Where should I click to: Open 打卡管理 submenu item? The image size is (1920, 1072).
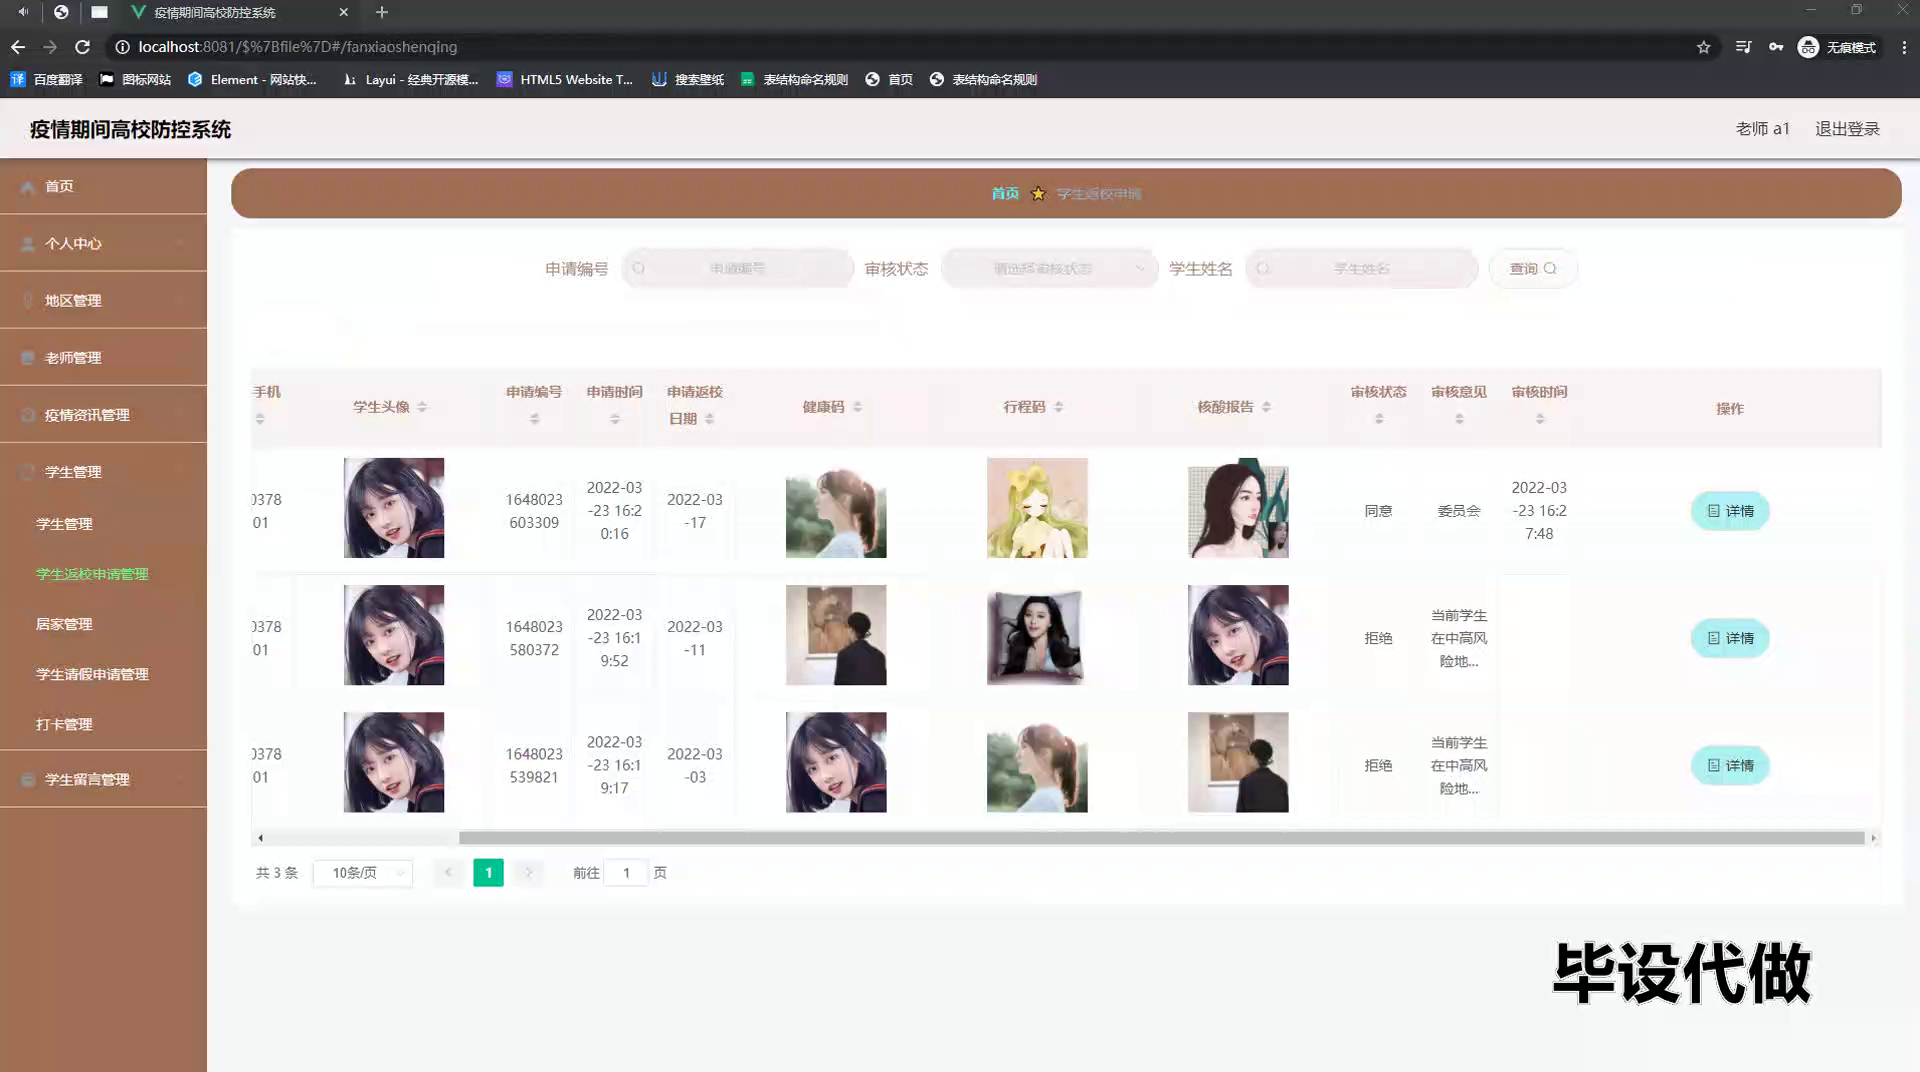pos(64,724)
